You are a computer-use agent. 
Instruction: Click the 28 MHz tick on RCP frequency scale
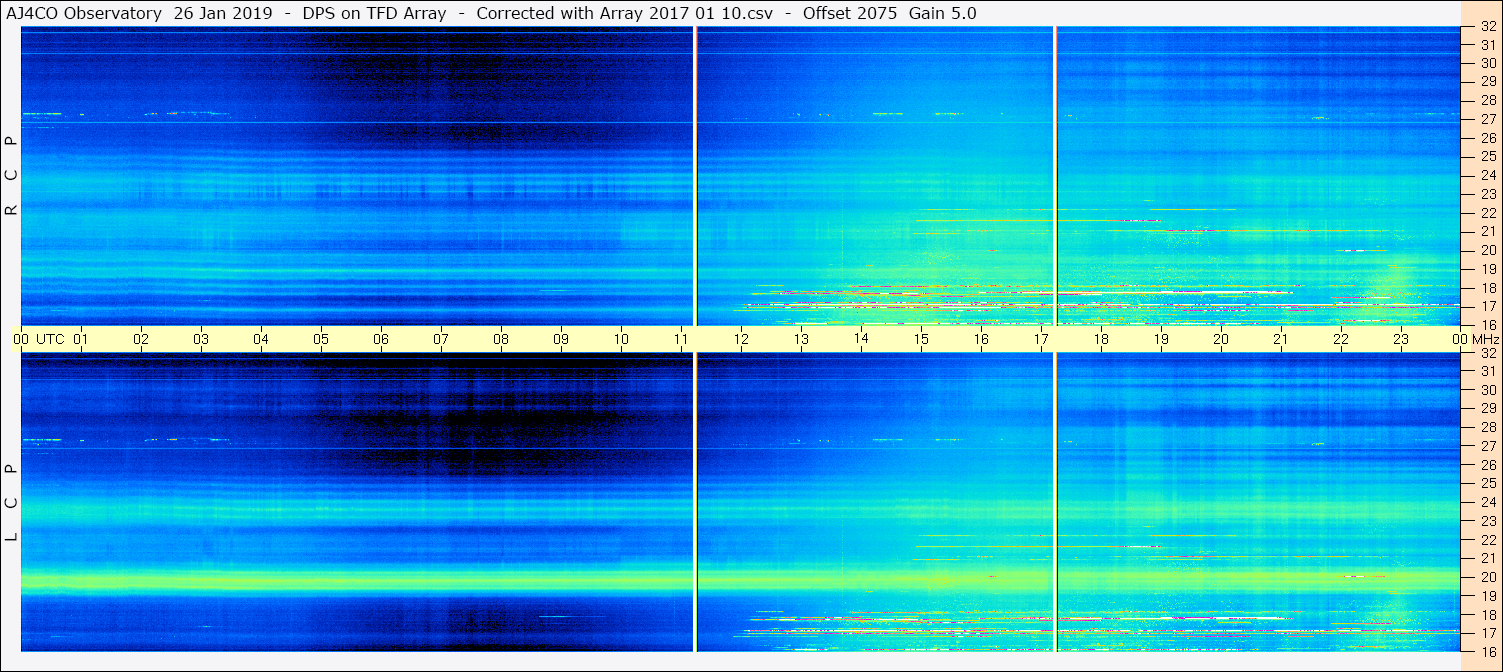coord(1488,100)
